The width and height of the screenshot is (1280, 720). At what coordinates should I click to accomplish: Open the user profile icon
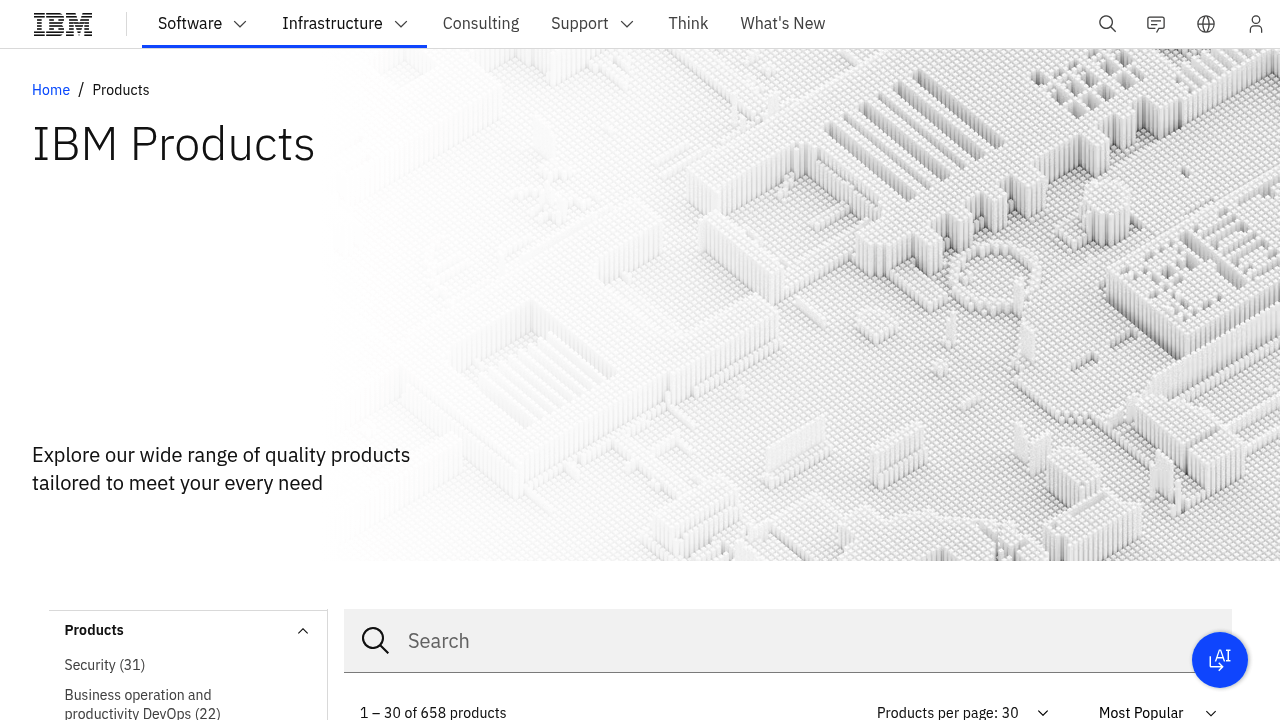click(1256, 24)
